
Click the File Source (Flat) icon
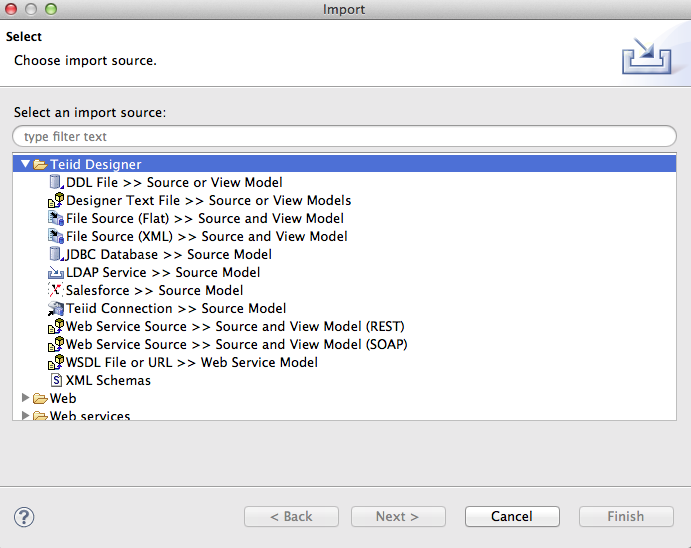(x=56, y=218)
